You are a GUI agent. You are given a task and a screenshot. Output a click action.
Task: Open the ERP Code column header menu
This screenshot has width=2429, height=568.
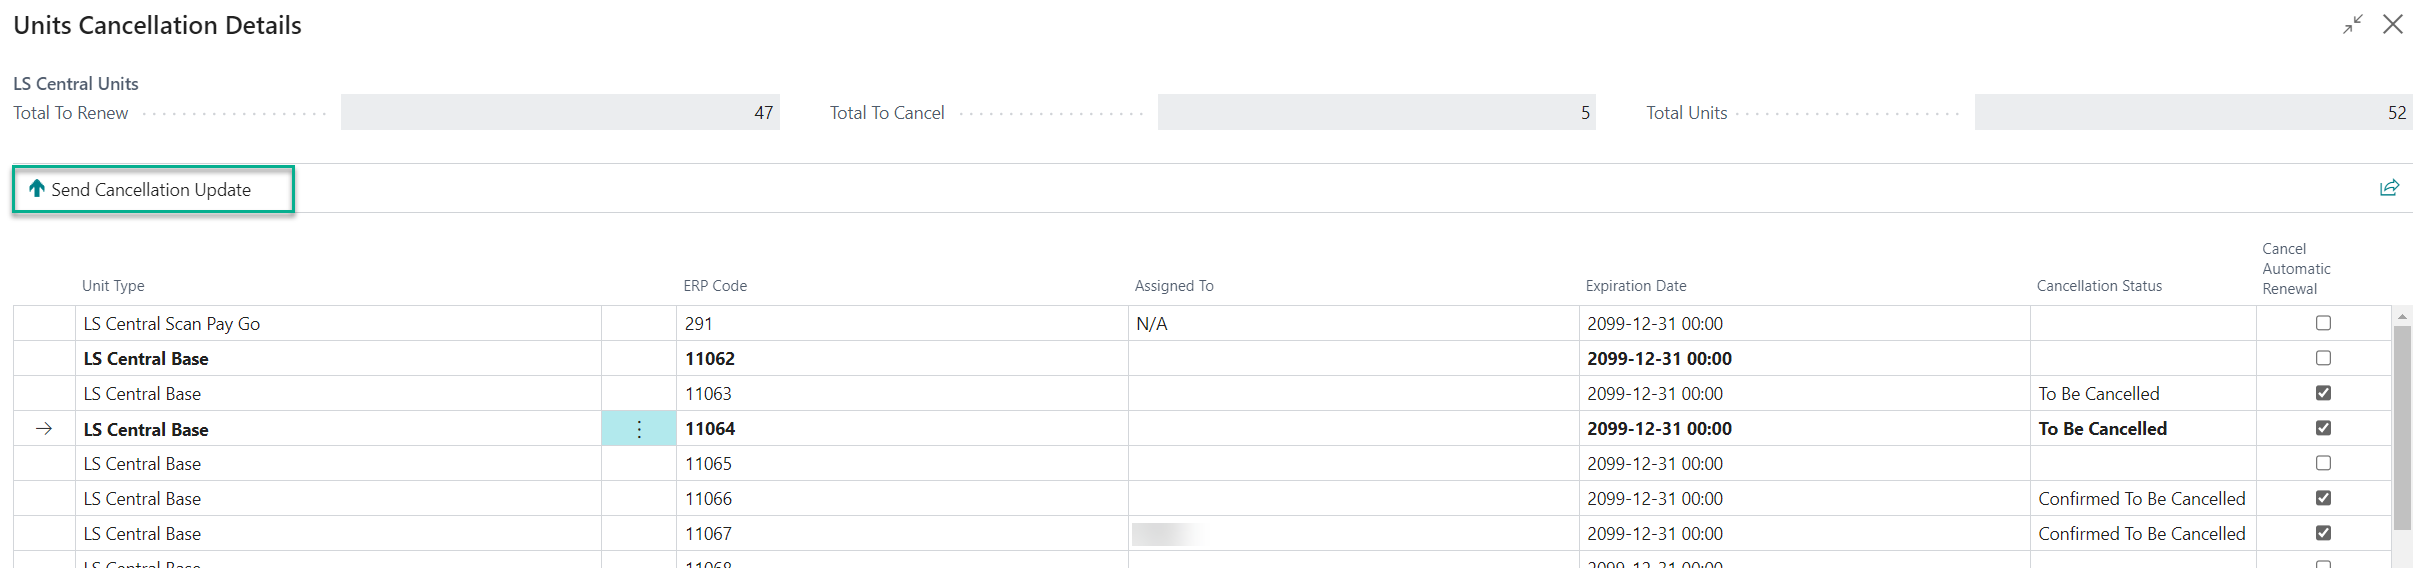[x=715, y=286]
